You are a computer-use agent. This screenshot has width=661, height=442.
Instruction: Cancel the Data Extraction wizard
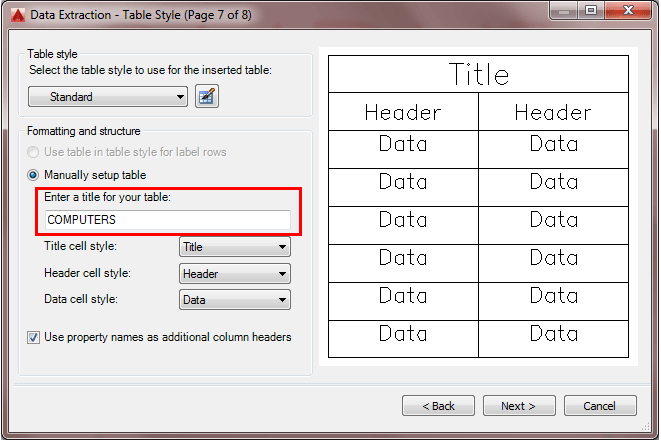[600, 406]
